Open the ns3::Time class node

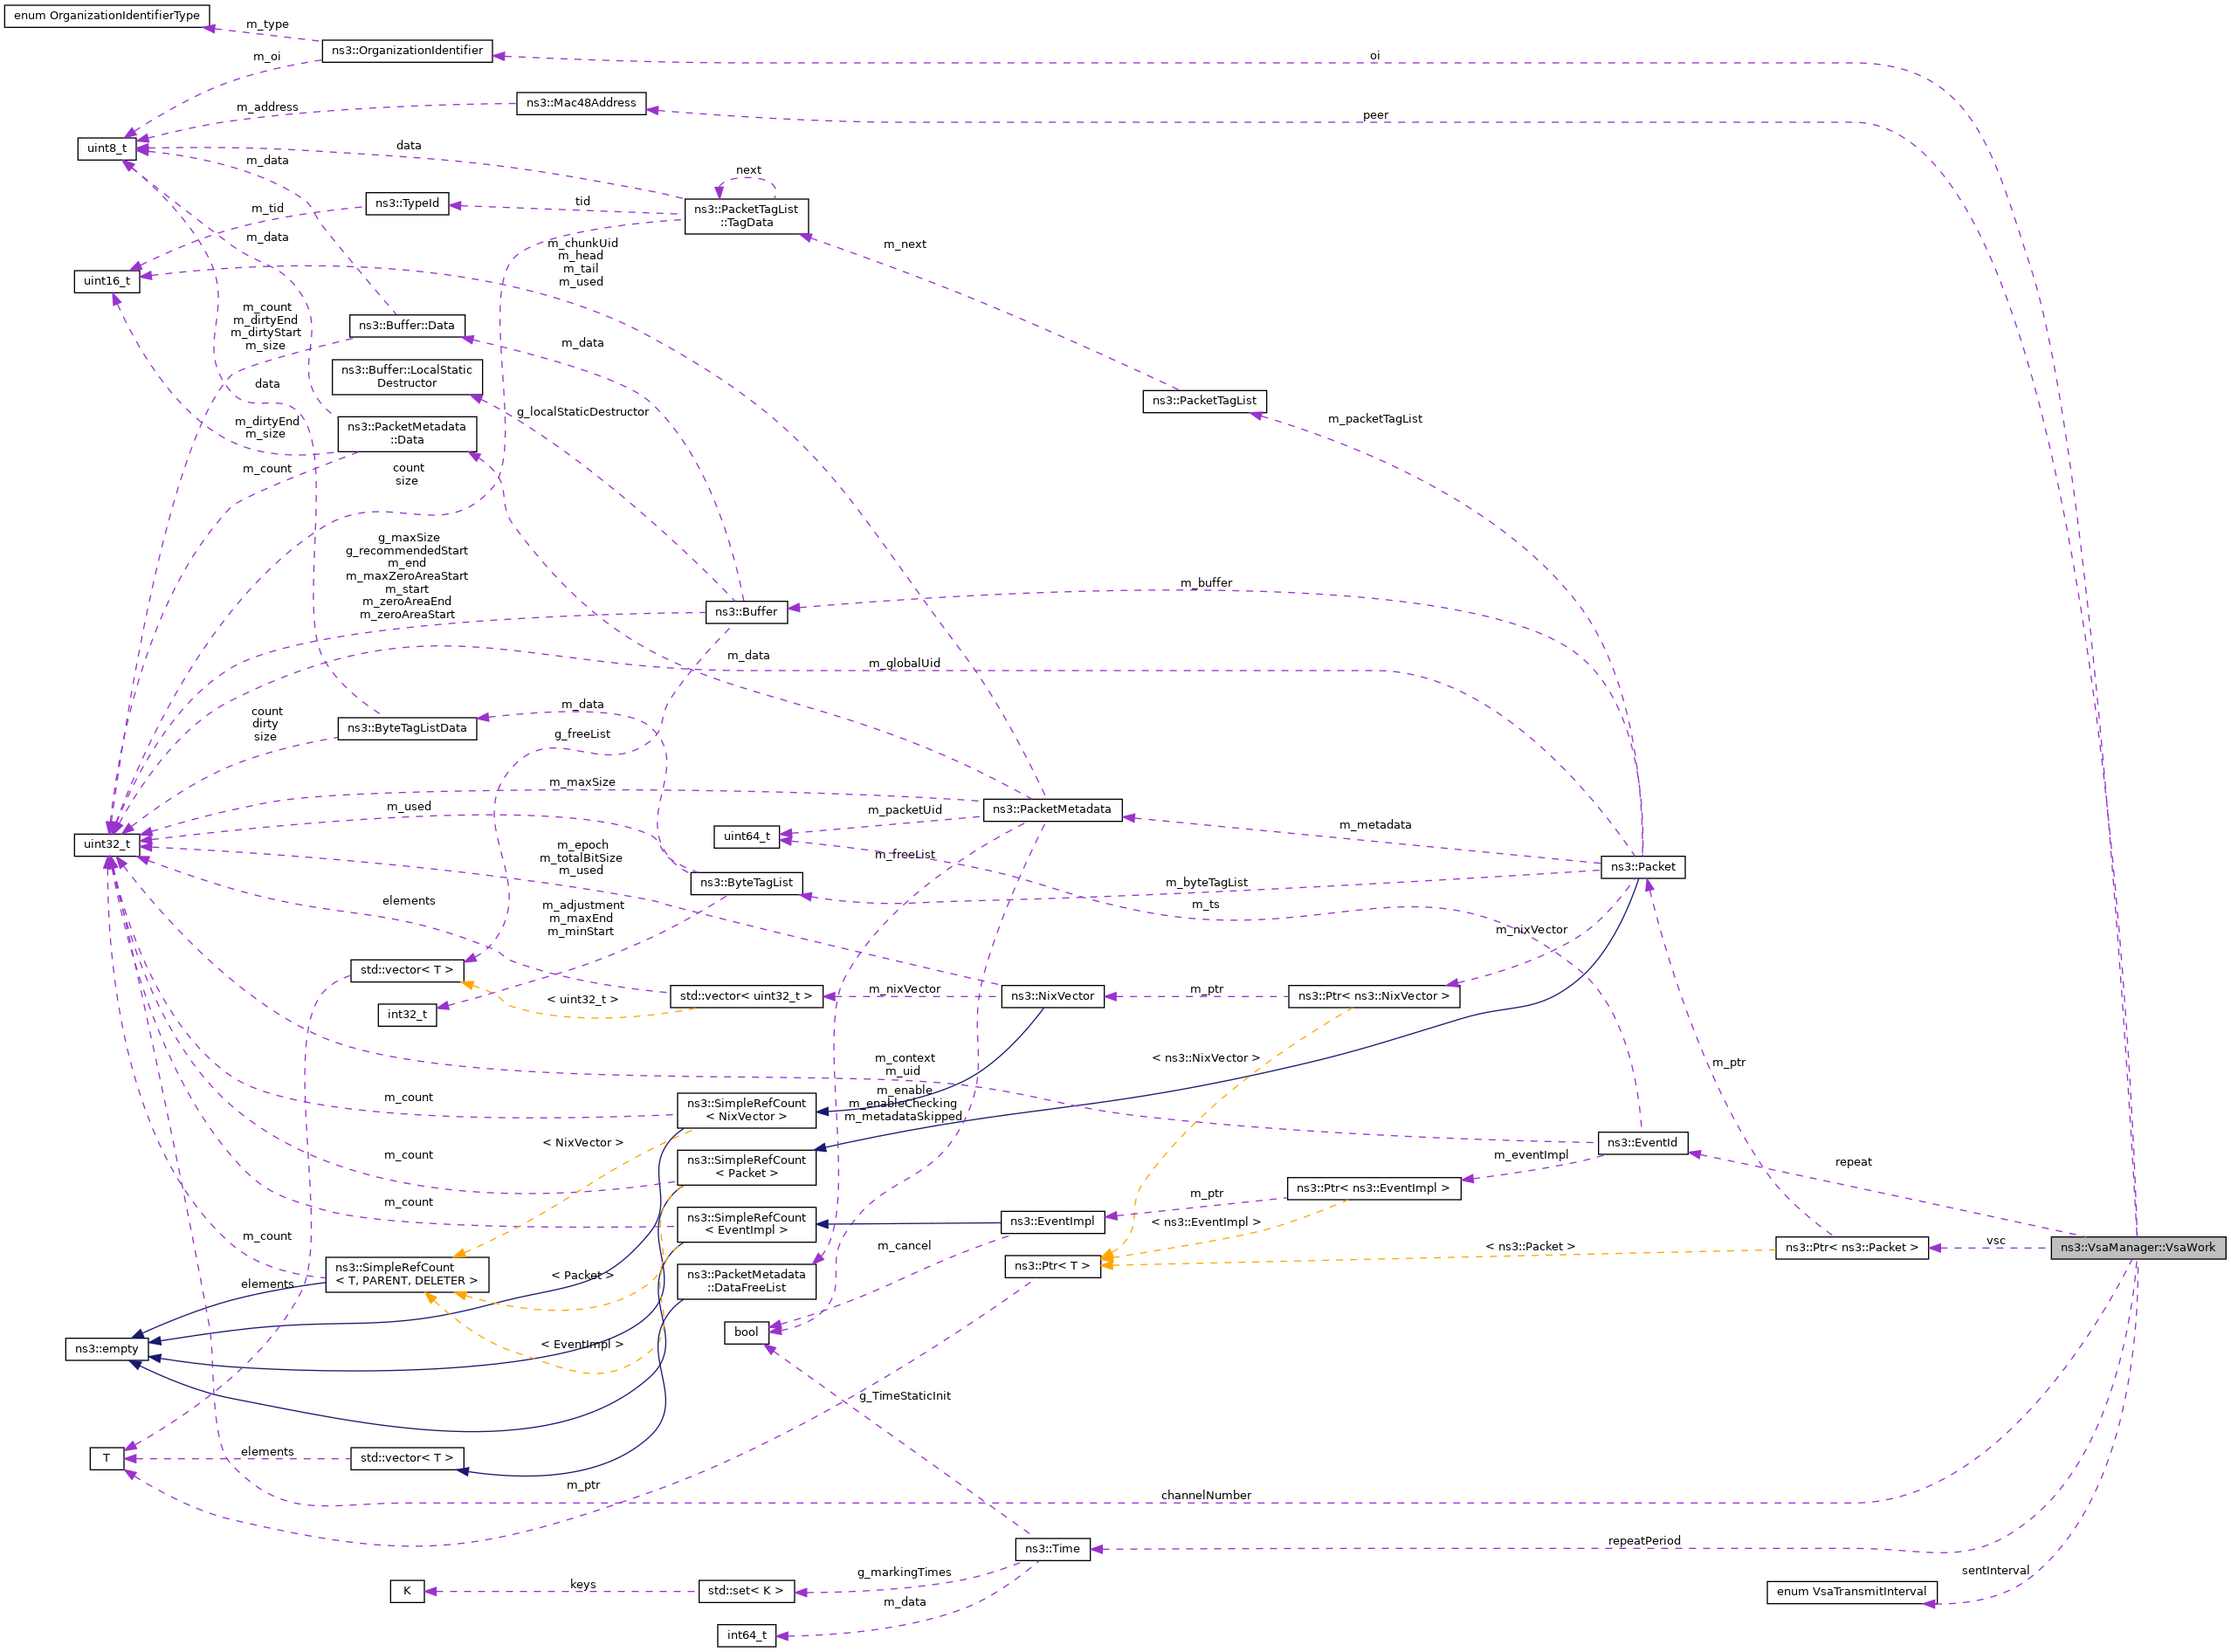click(1052, 1549)
